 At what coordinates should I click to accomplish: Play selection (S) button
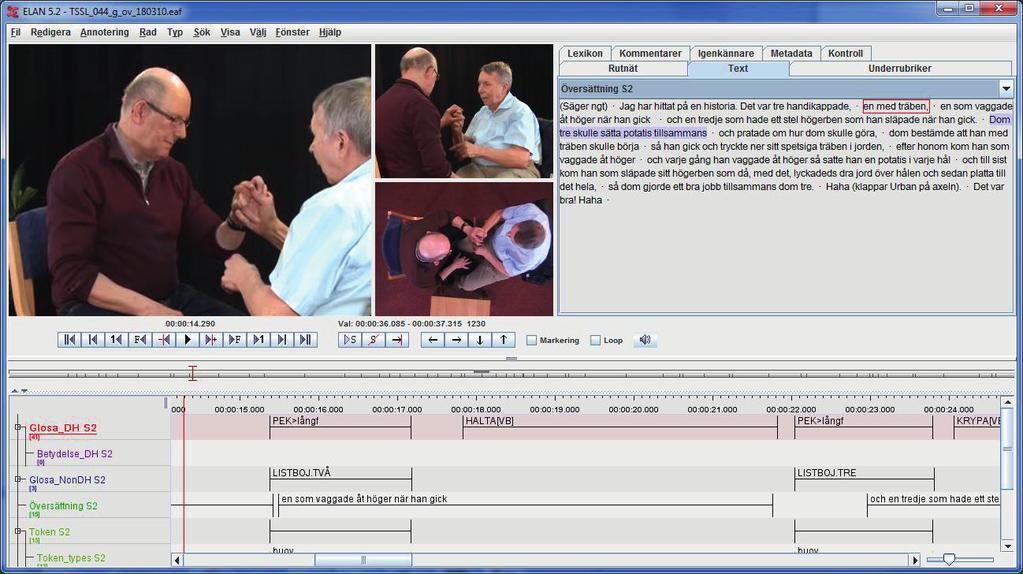pos(350,340)
